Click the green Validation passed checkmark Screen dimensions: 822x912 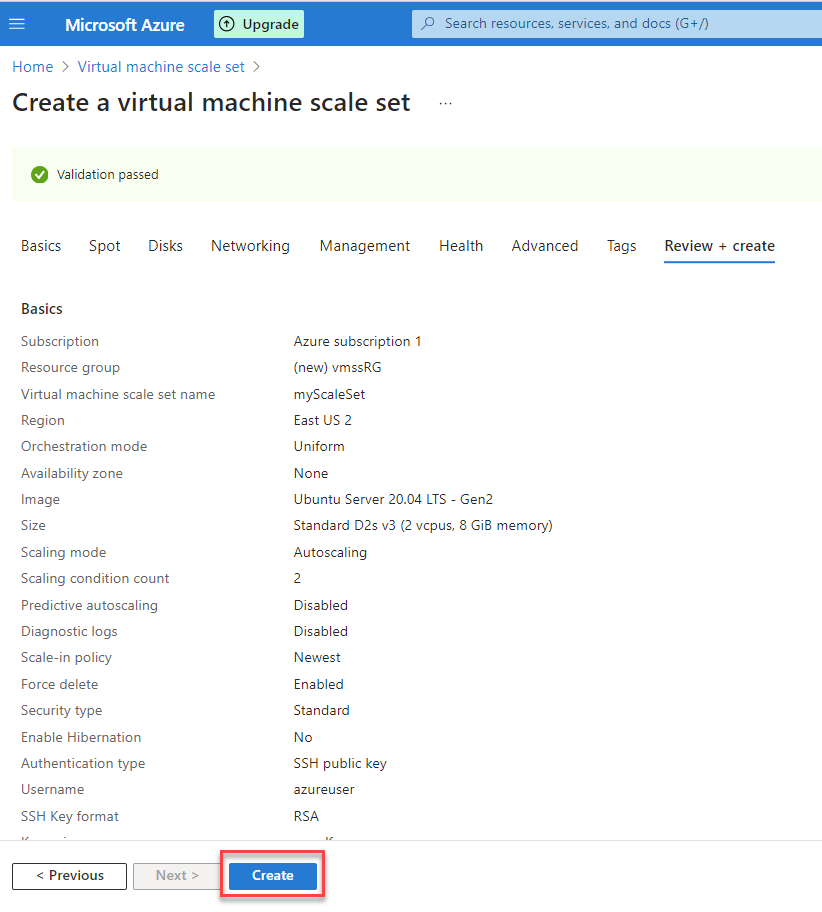coord(40,175)
